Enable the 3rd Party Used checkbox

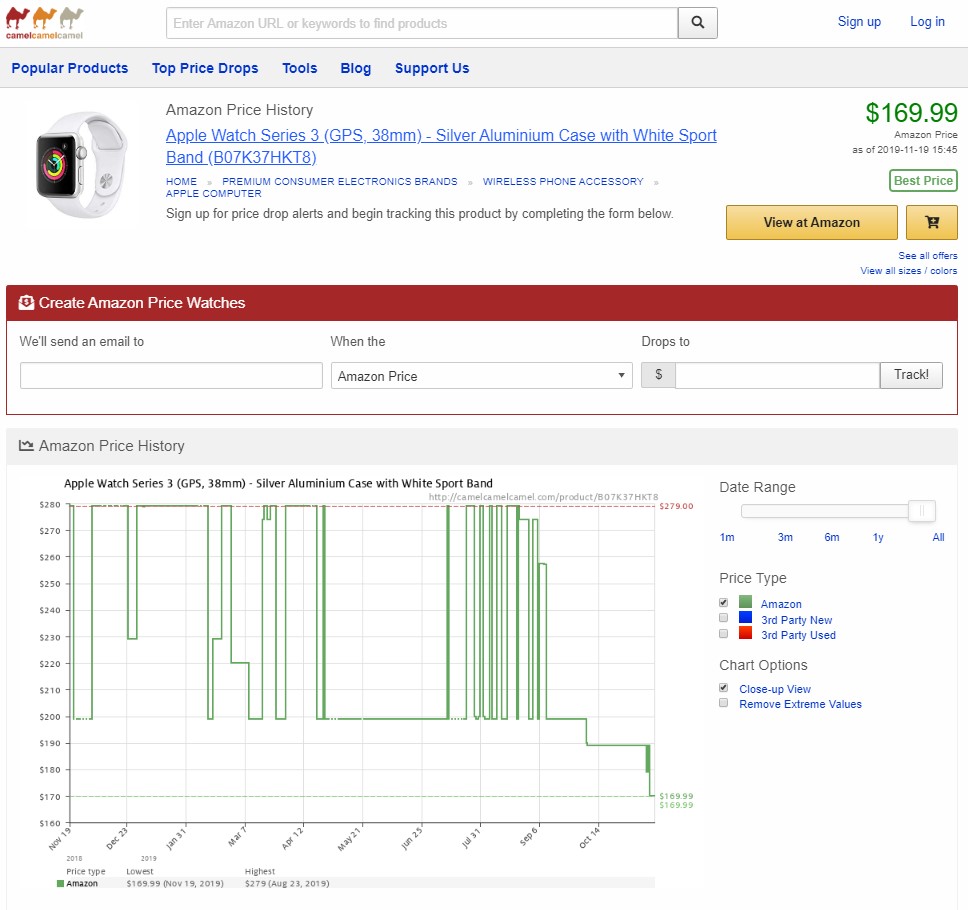[724, 633]
